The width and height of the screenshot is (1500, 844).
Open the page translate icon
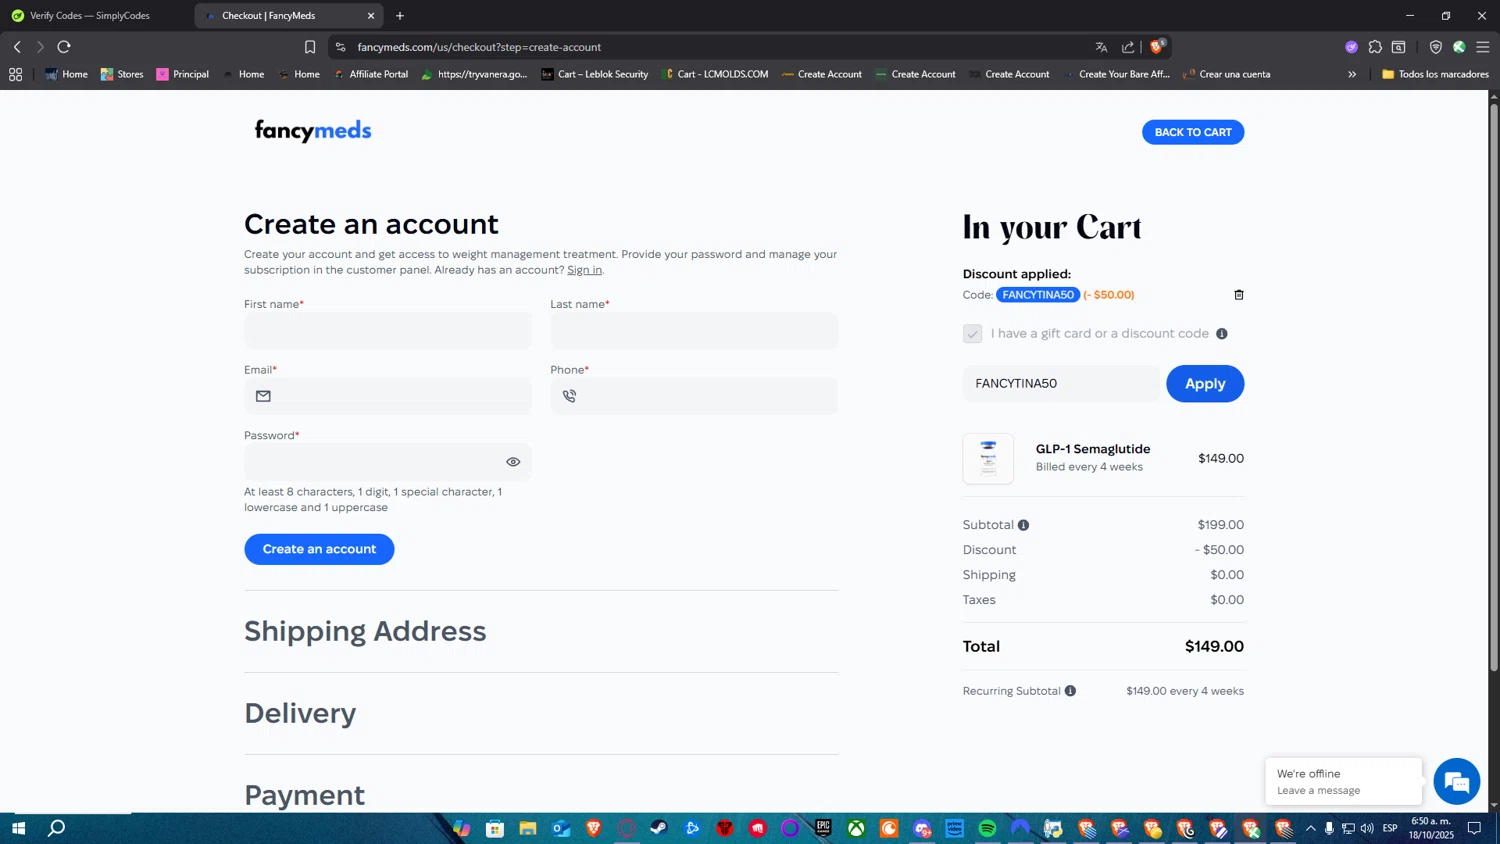(x=1101, y=47)
